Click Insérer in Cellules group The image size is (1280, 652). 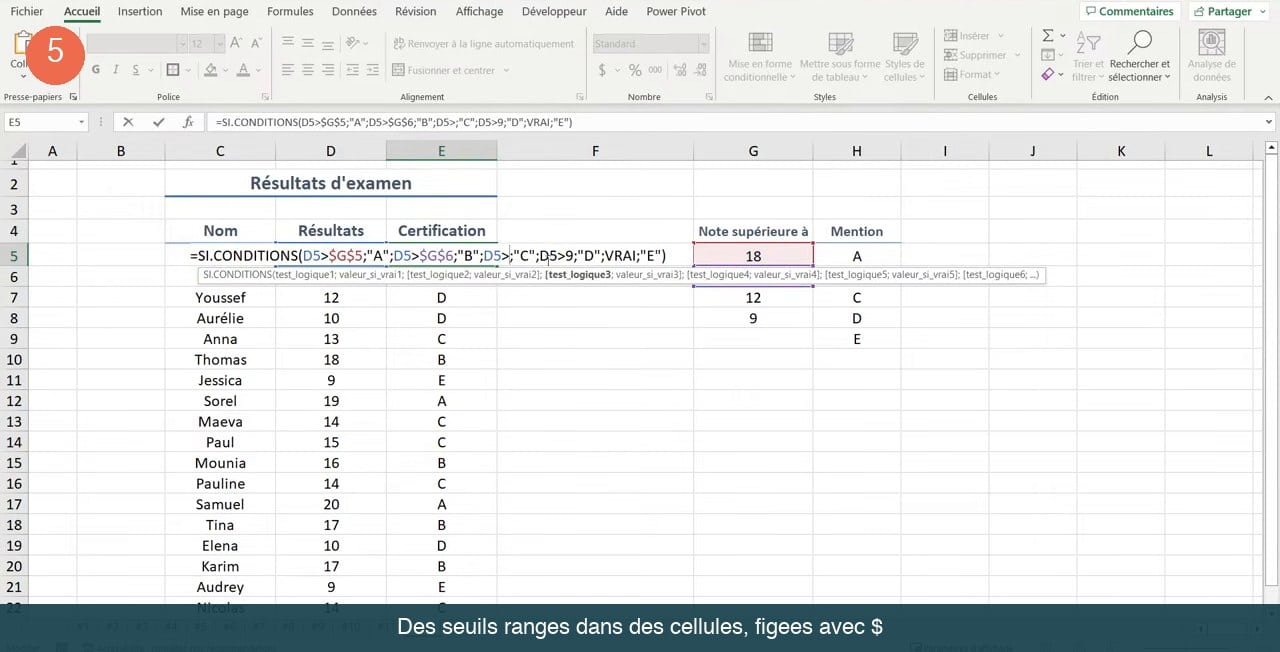(x=972, y=36)
